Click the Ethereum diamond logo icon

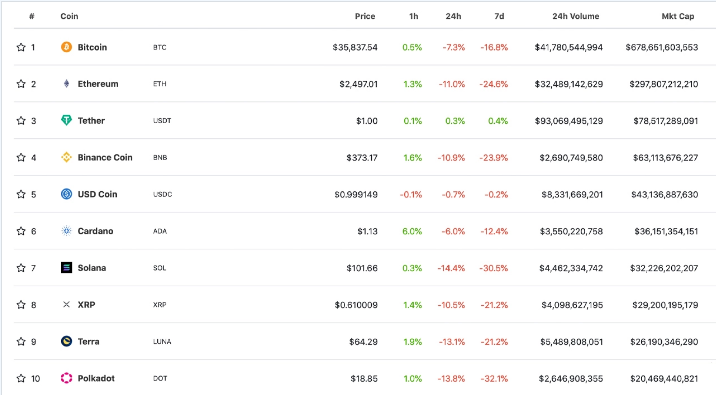[66, 84]
